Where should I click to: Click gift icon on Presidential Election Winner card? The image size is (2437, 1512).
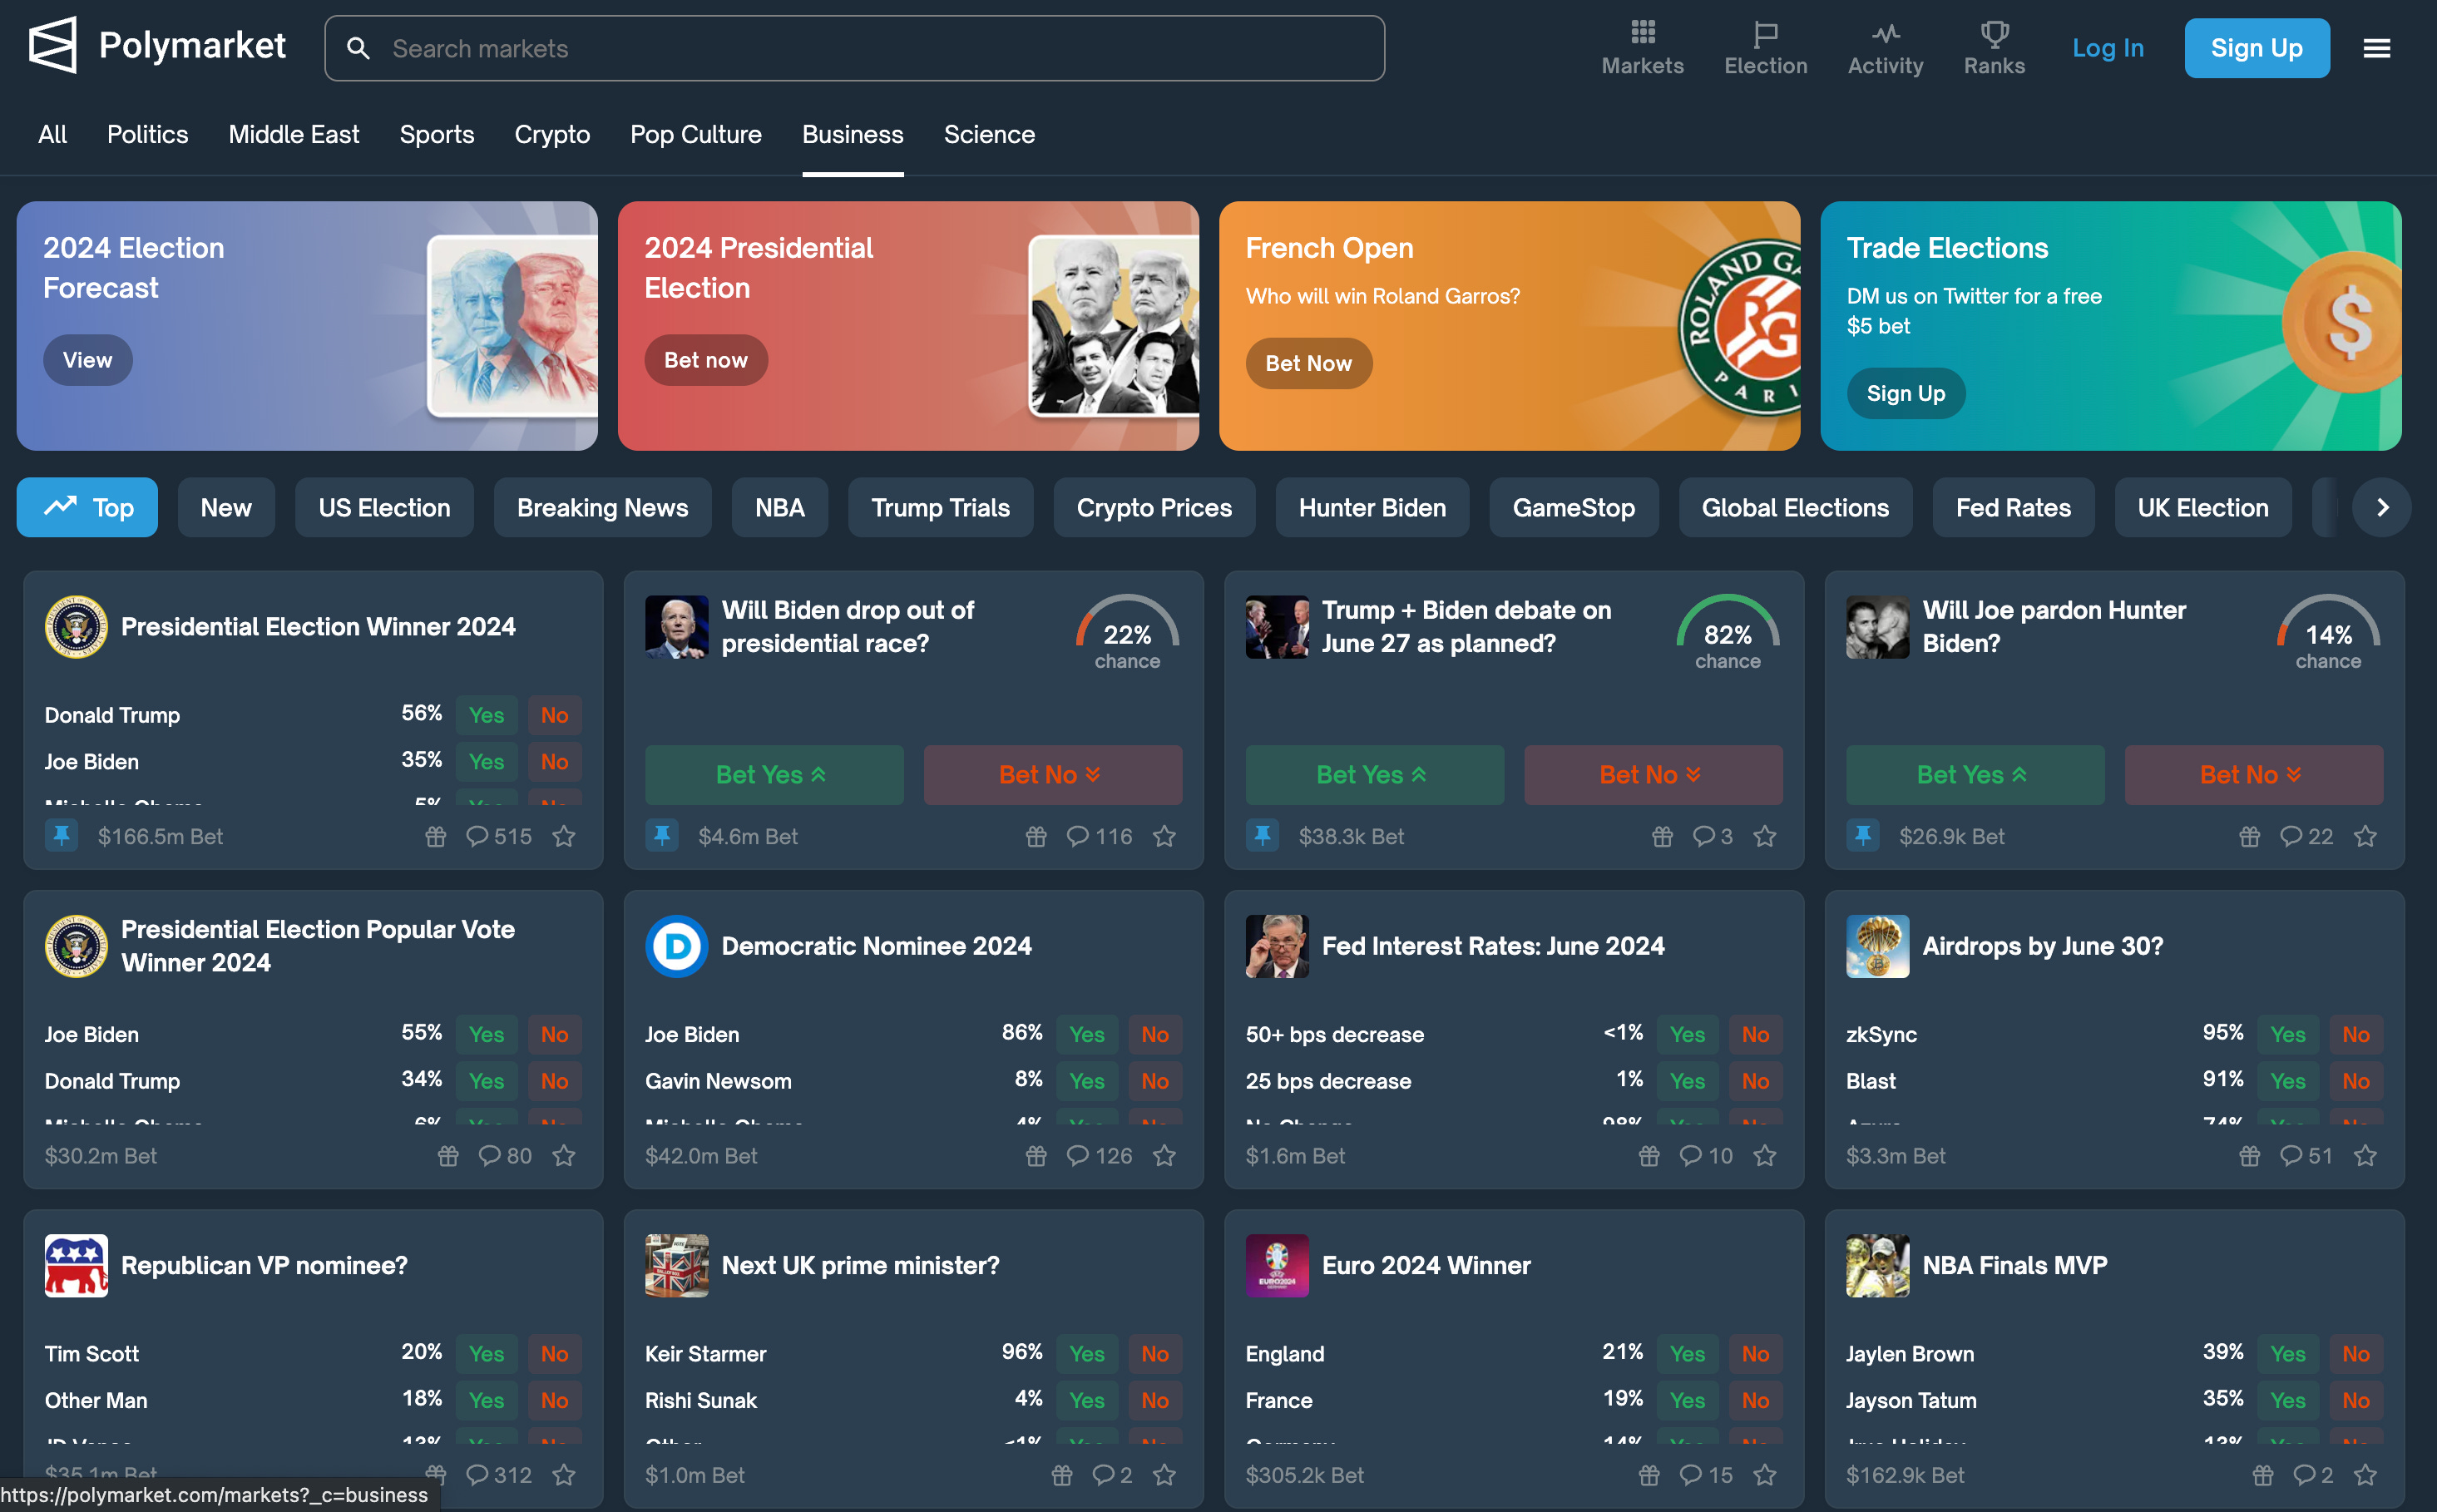coord(435,836)
